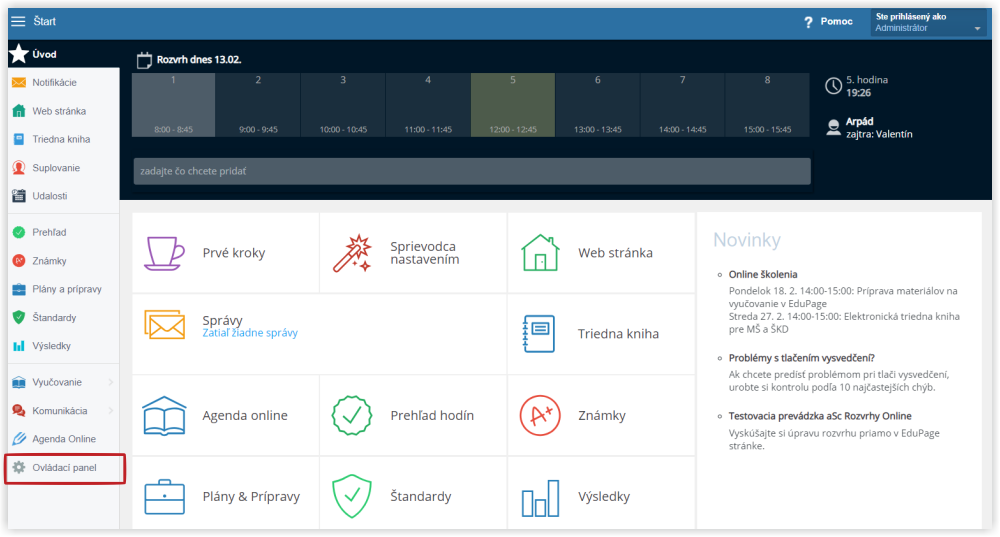This screenshot has height=537, width=1000.
Task: Open Známky red icon in sidebar
Action: pyautogui.click(x=19, y=261)
